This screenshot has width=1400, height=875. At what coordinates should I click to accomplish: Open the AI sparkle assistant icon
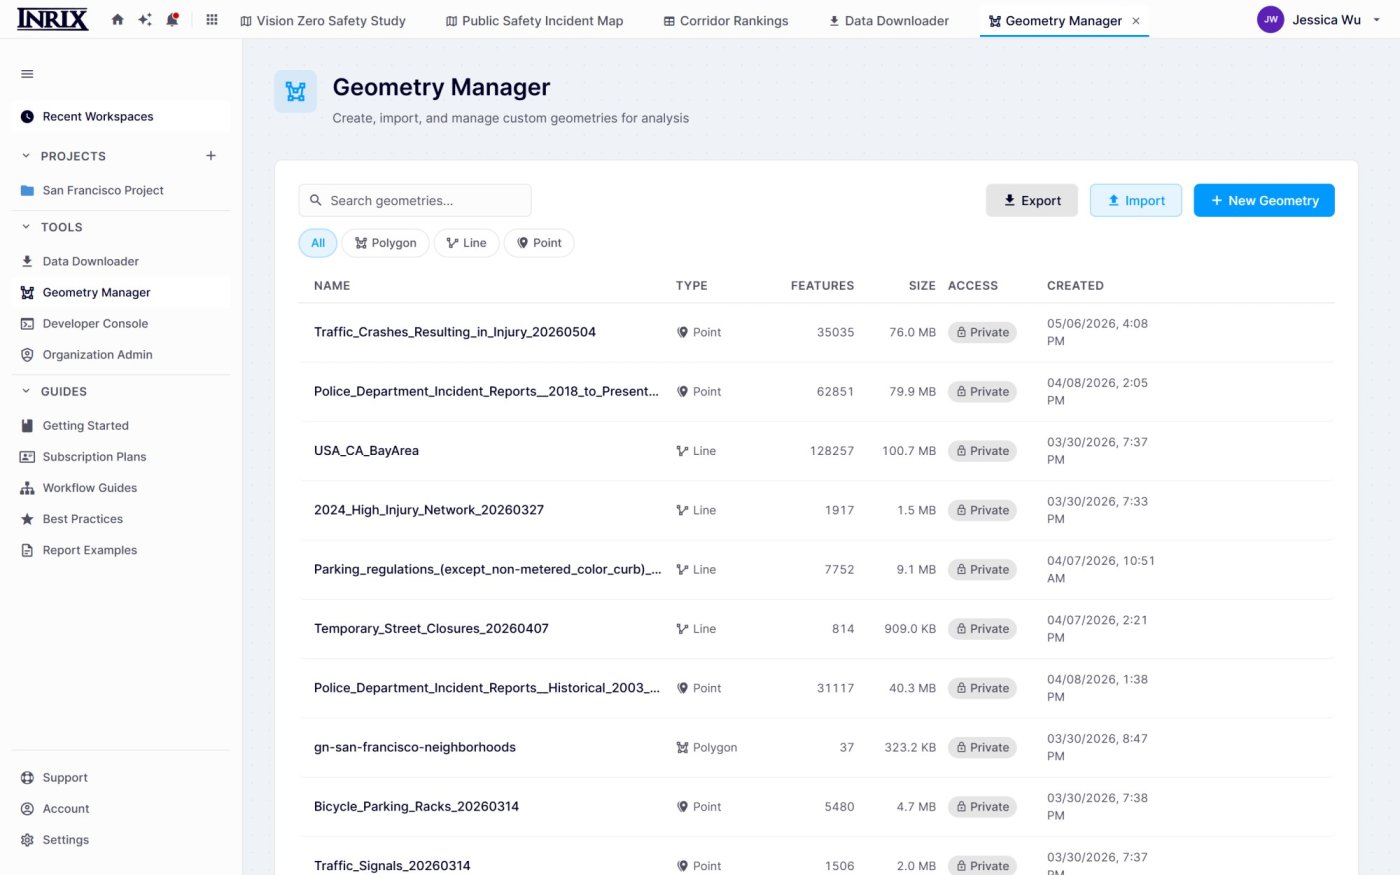145,20
